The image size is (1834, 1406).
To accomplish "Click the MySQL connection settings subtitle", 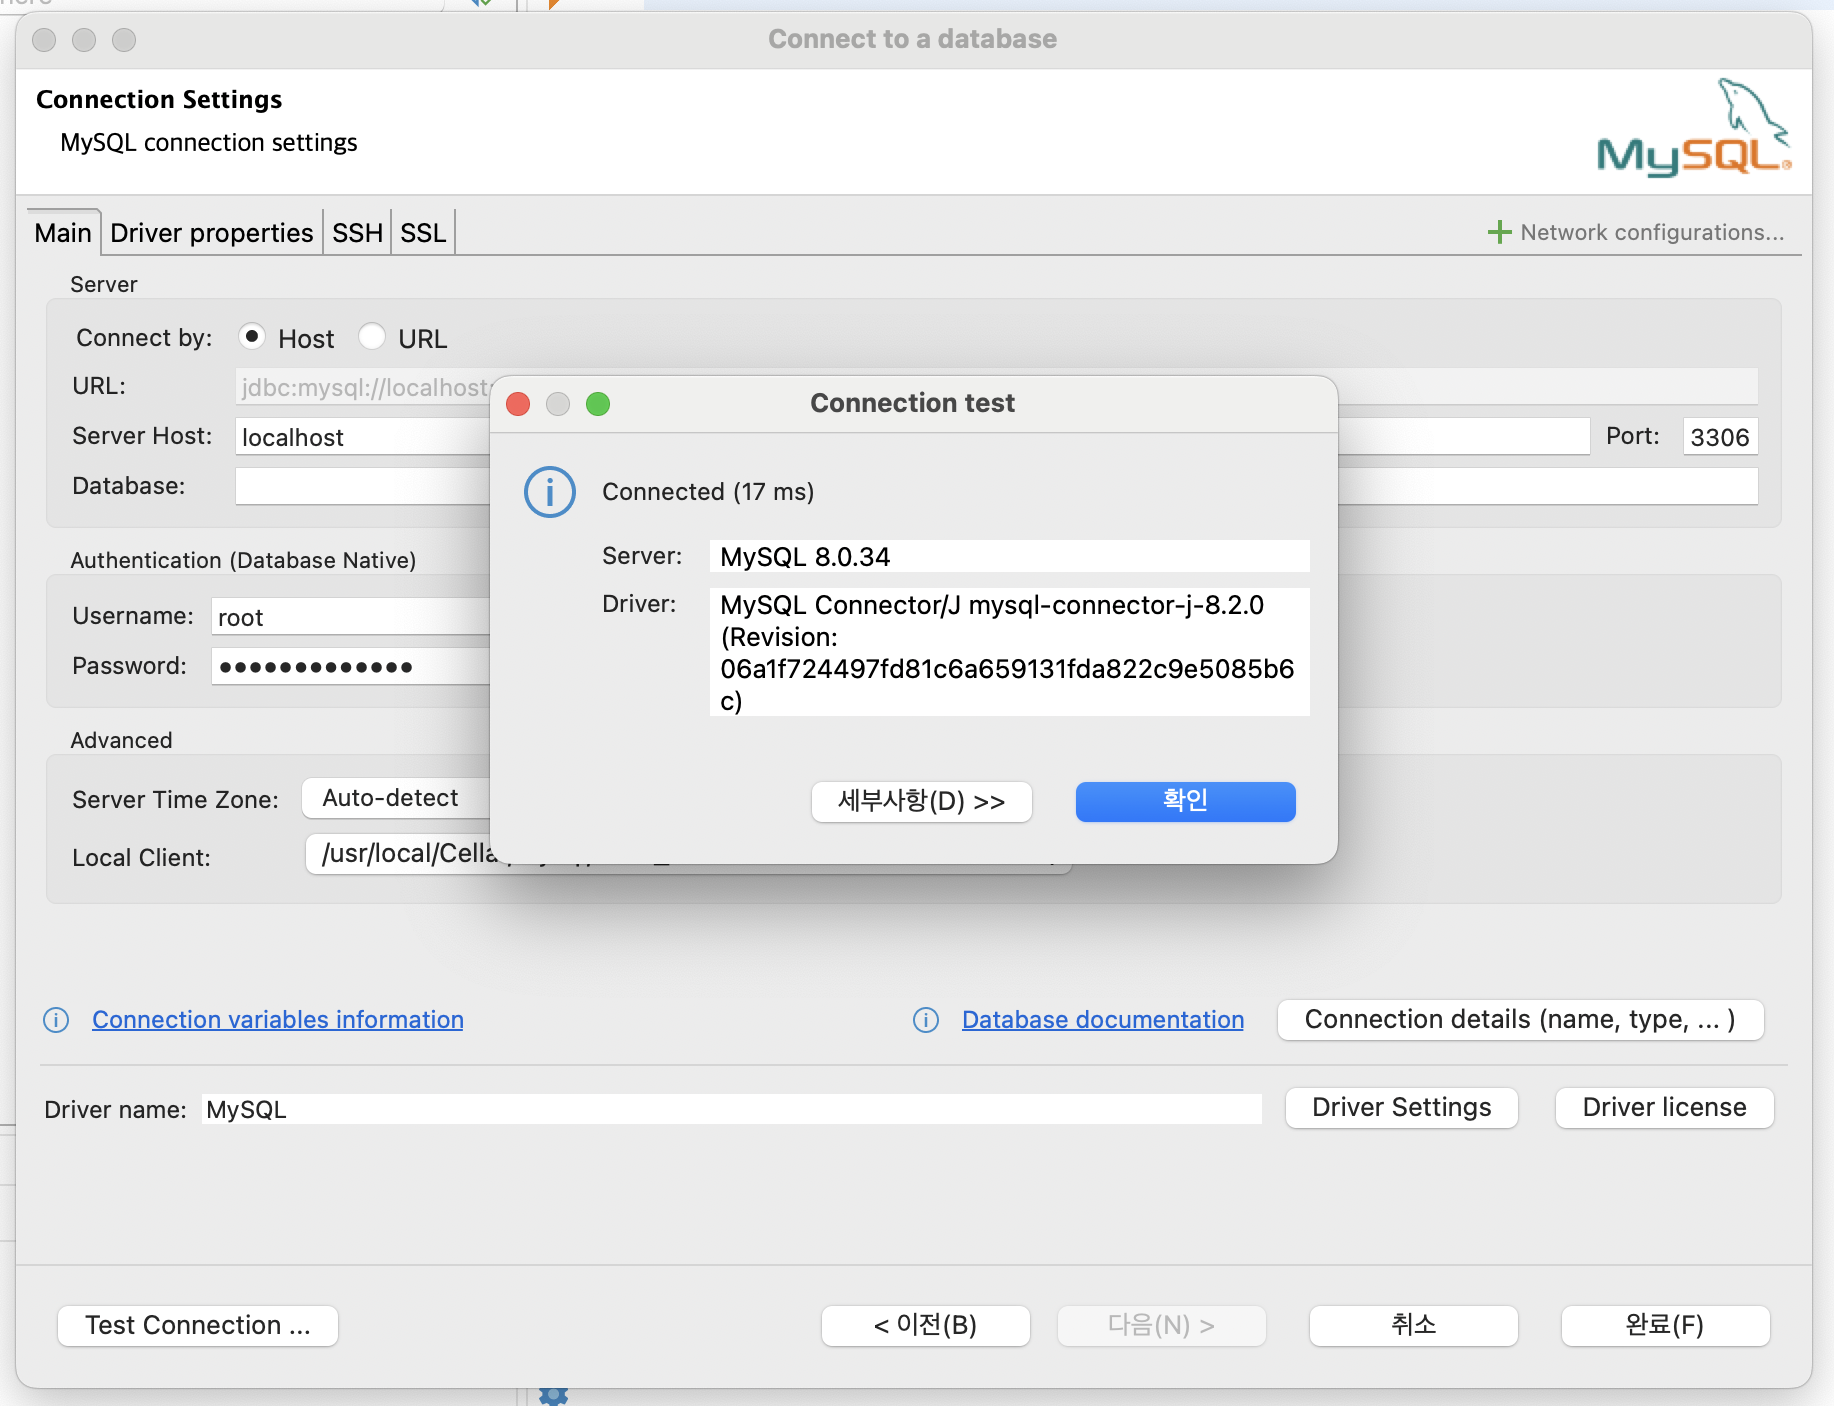I will click(x=209, y=143).
